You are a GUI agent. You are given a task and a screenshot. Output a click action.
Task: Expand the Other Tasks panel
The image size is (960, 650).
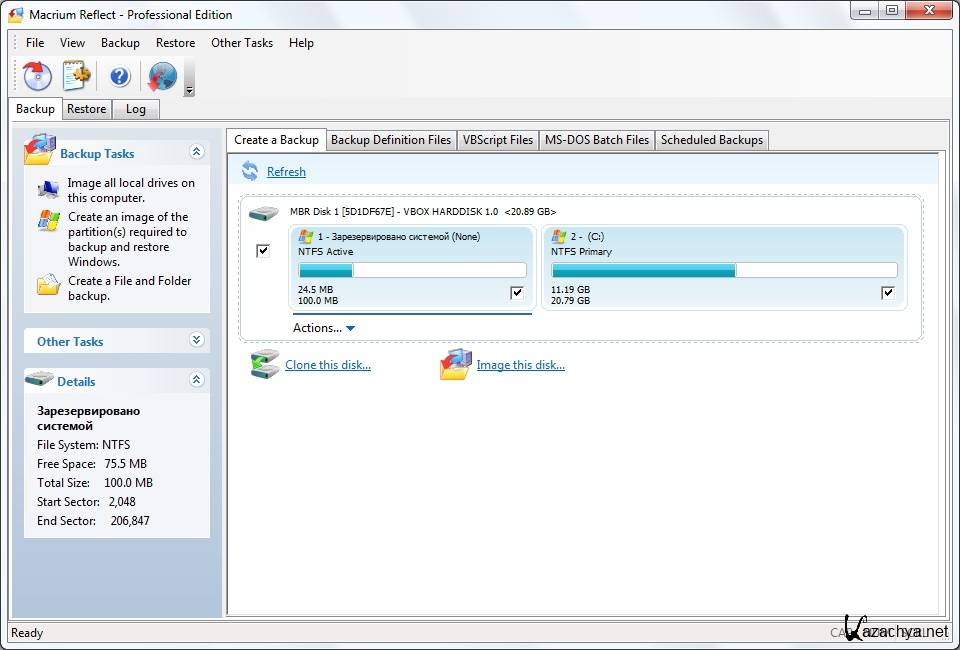(196, 341)
